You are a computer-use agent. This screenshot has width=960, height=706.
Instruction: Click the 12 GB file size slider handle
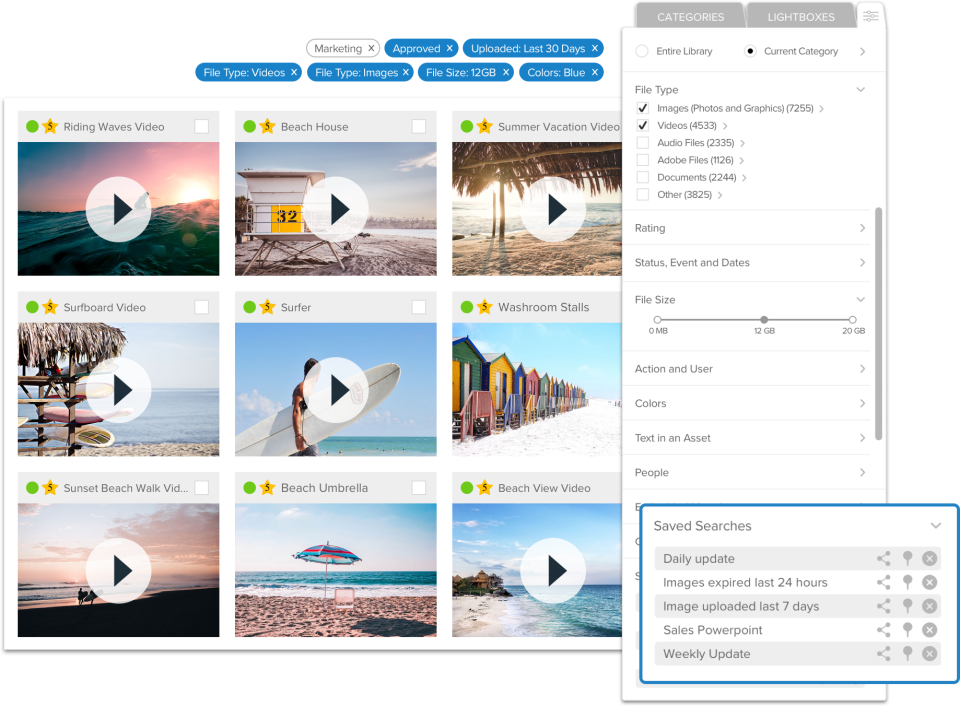[764, 320]
